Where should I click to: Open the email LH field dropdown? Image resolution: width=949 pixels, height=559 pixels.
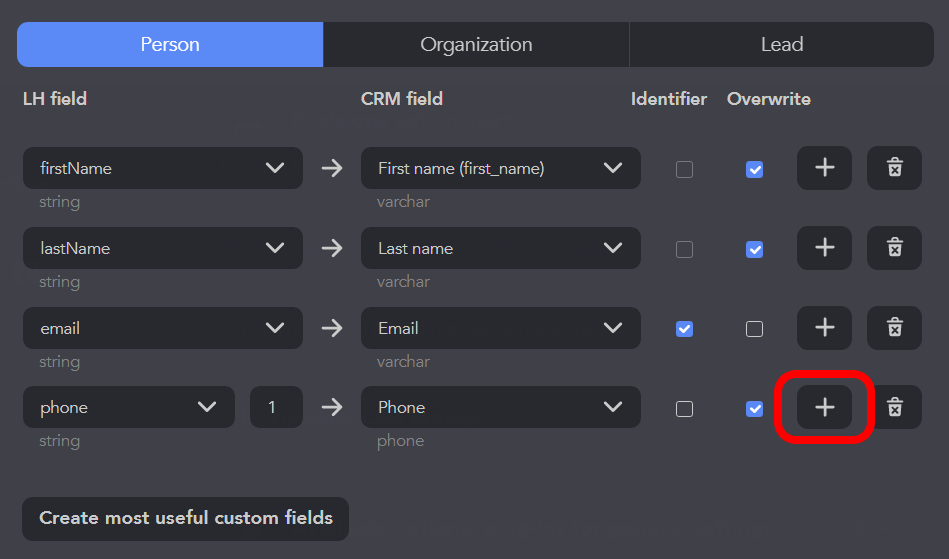(163, 328)
